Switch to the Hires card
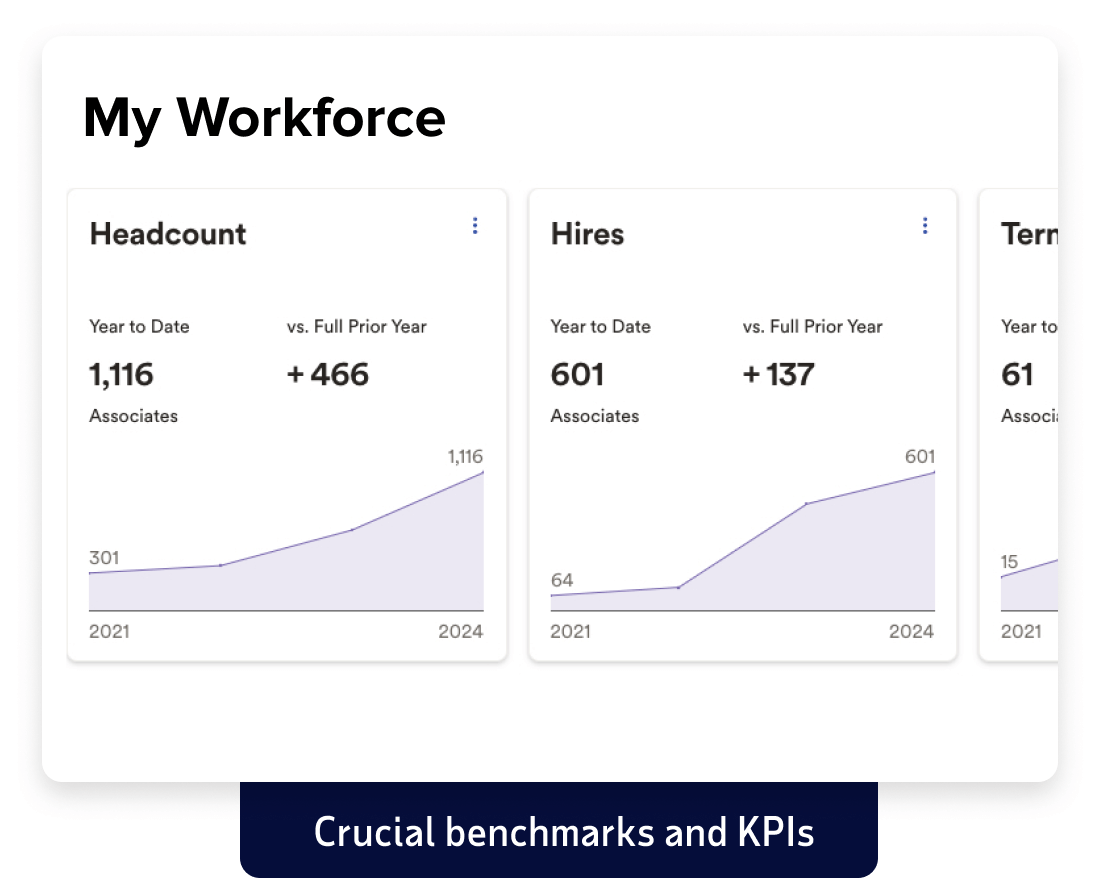Image resolution: width=1100 pixels, height=878 pixels. tap(742, 420)
